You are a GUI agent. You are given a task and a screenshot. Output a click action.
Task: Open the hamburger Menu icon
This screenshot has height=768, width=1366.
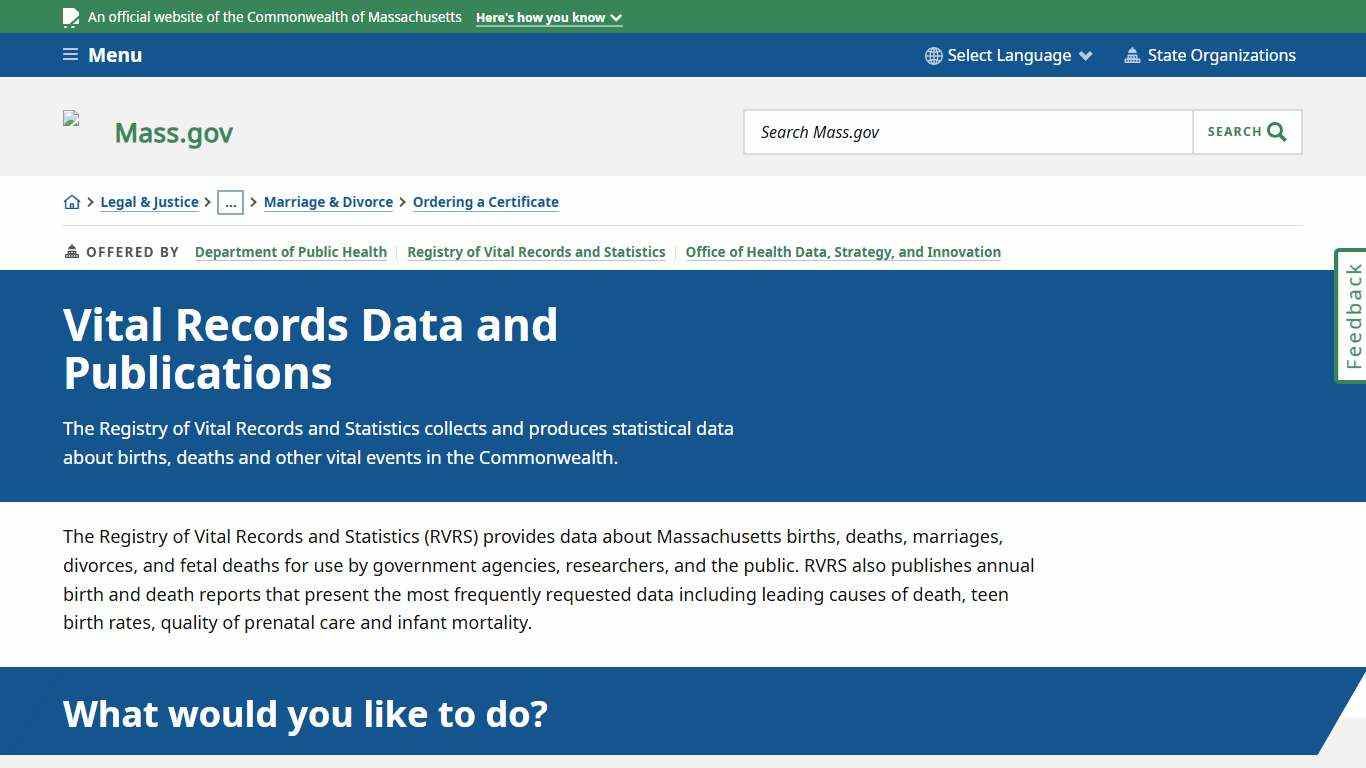[x=70, y=55]
